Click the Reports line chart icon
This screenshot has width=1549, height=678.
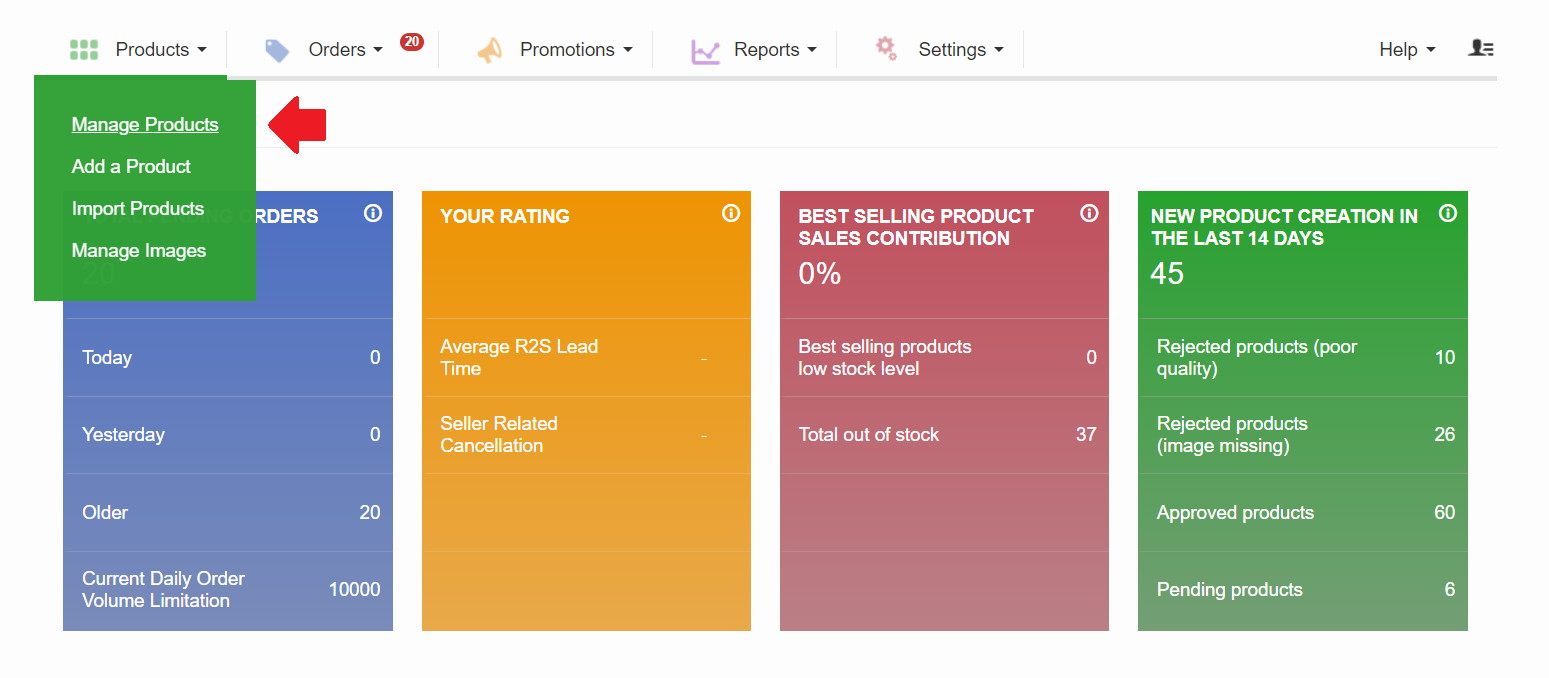pyautogui.click(x=705, y=51)
